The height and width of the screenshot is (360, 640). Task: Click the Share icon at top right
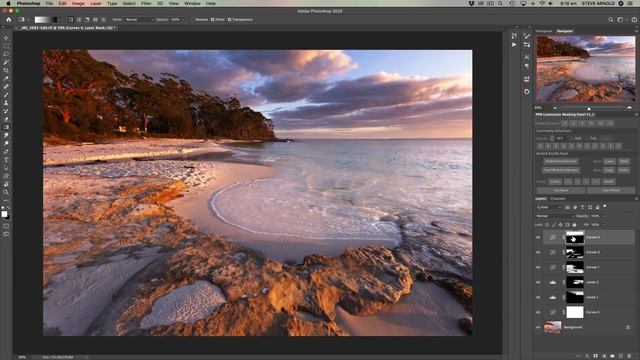click(x=634, y=19)
